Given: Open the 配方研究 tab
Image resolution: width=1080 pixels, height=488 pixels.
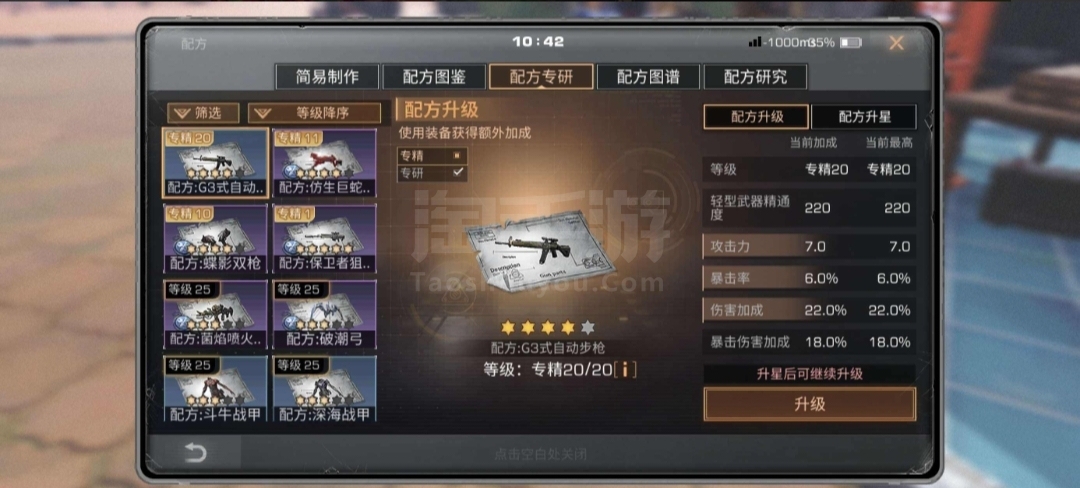Looking at the screenshot, I should [x=756, y=77].
